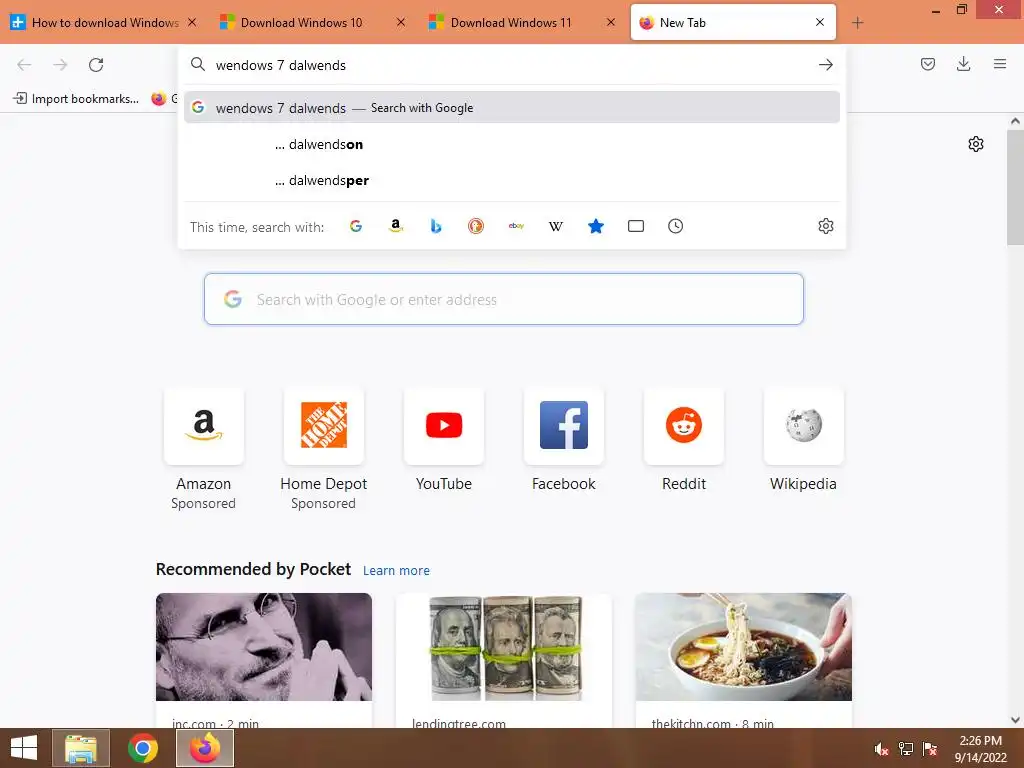Go forward using the forward arrow
The width and height of the screenshot is (1024, 768).
tap(60, 65)
